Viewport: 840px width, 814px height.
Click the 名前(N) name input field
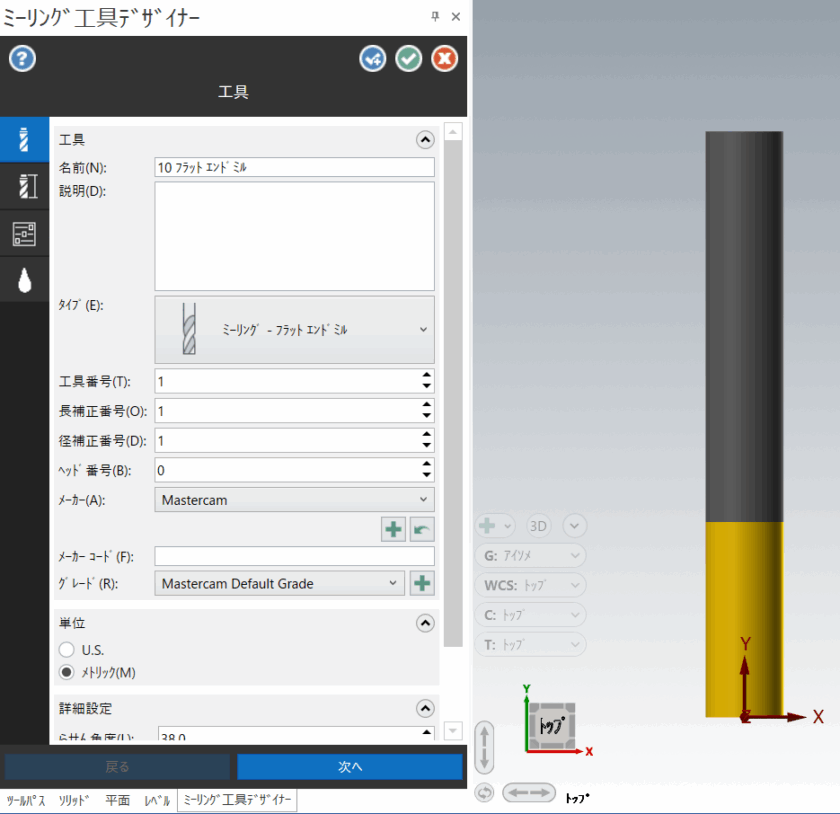click(x=294, y=167)
